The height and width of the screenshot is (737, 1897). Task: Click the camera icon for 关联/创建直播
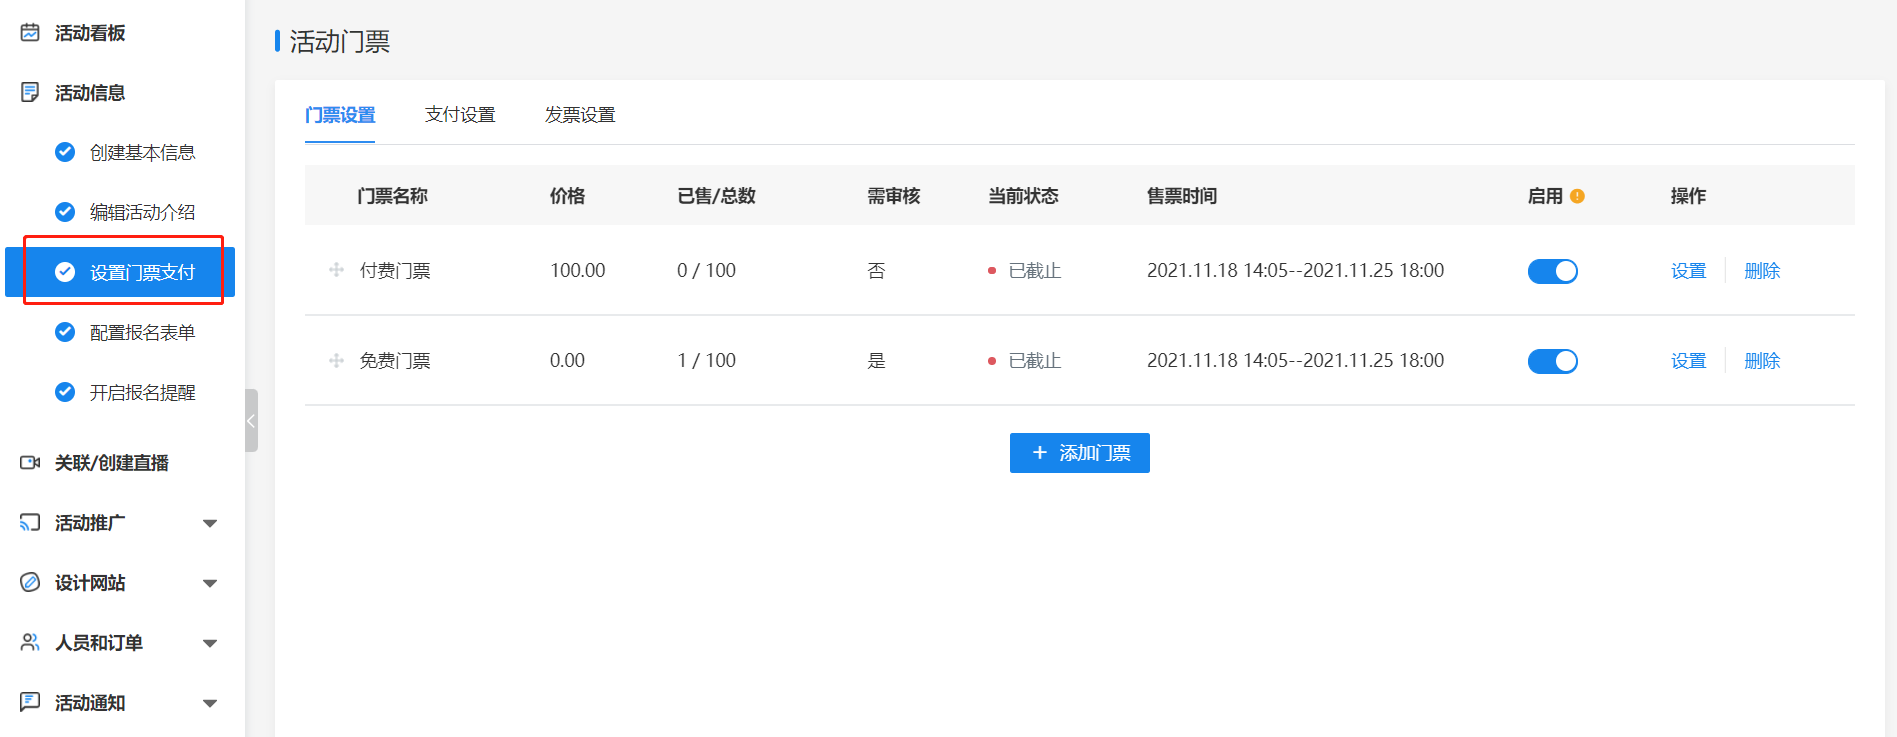point(30,462)
